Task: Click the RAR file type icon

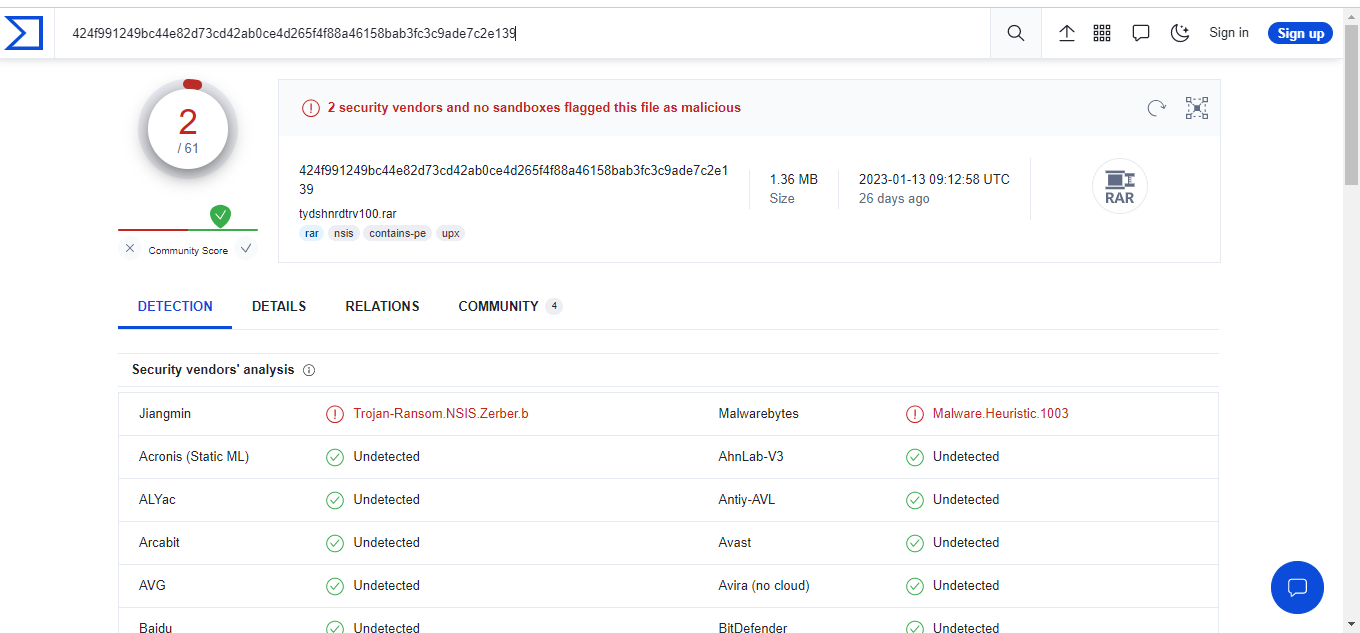Action: (x=1120, y=186)
